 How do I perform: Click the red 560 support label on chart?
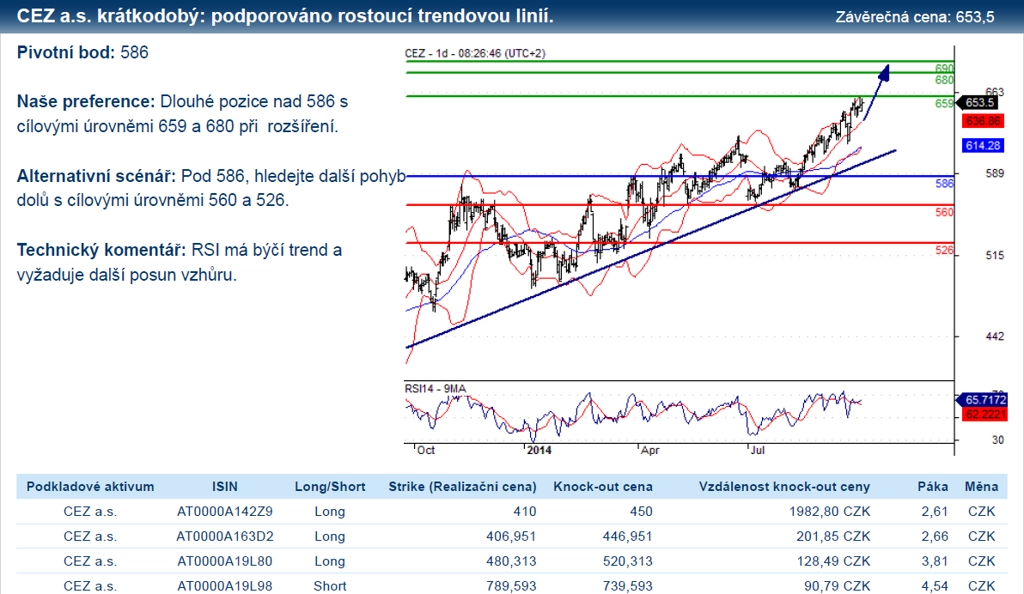click(944, 212)
